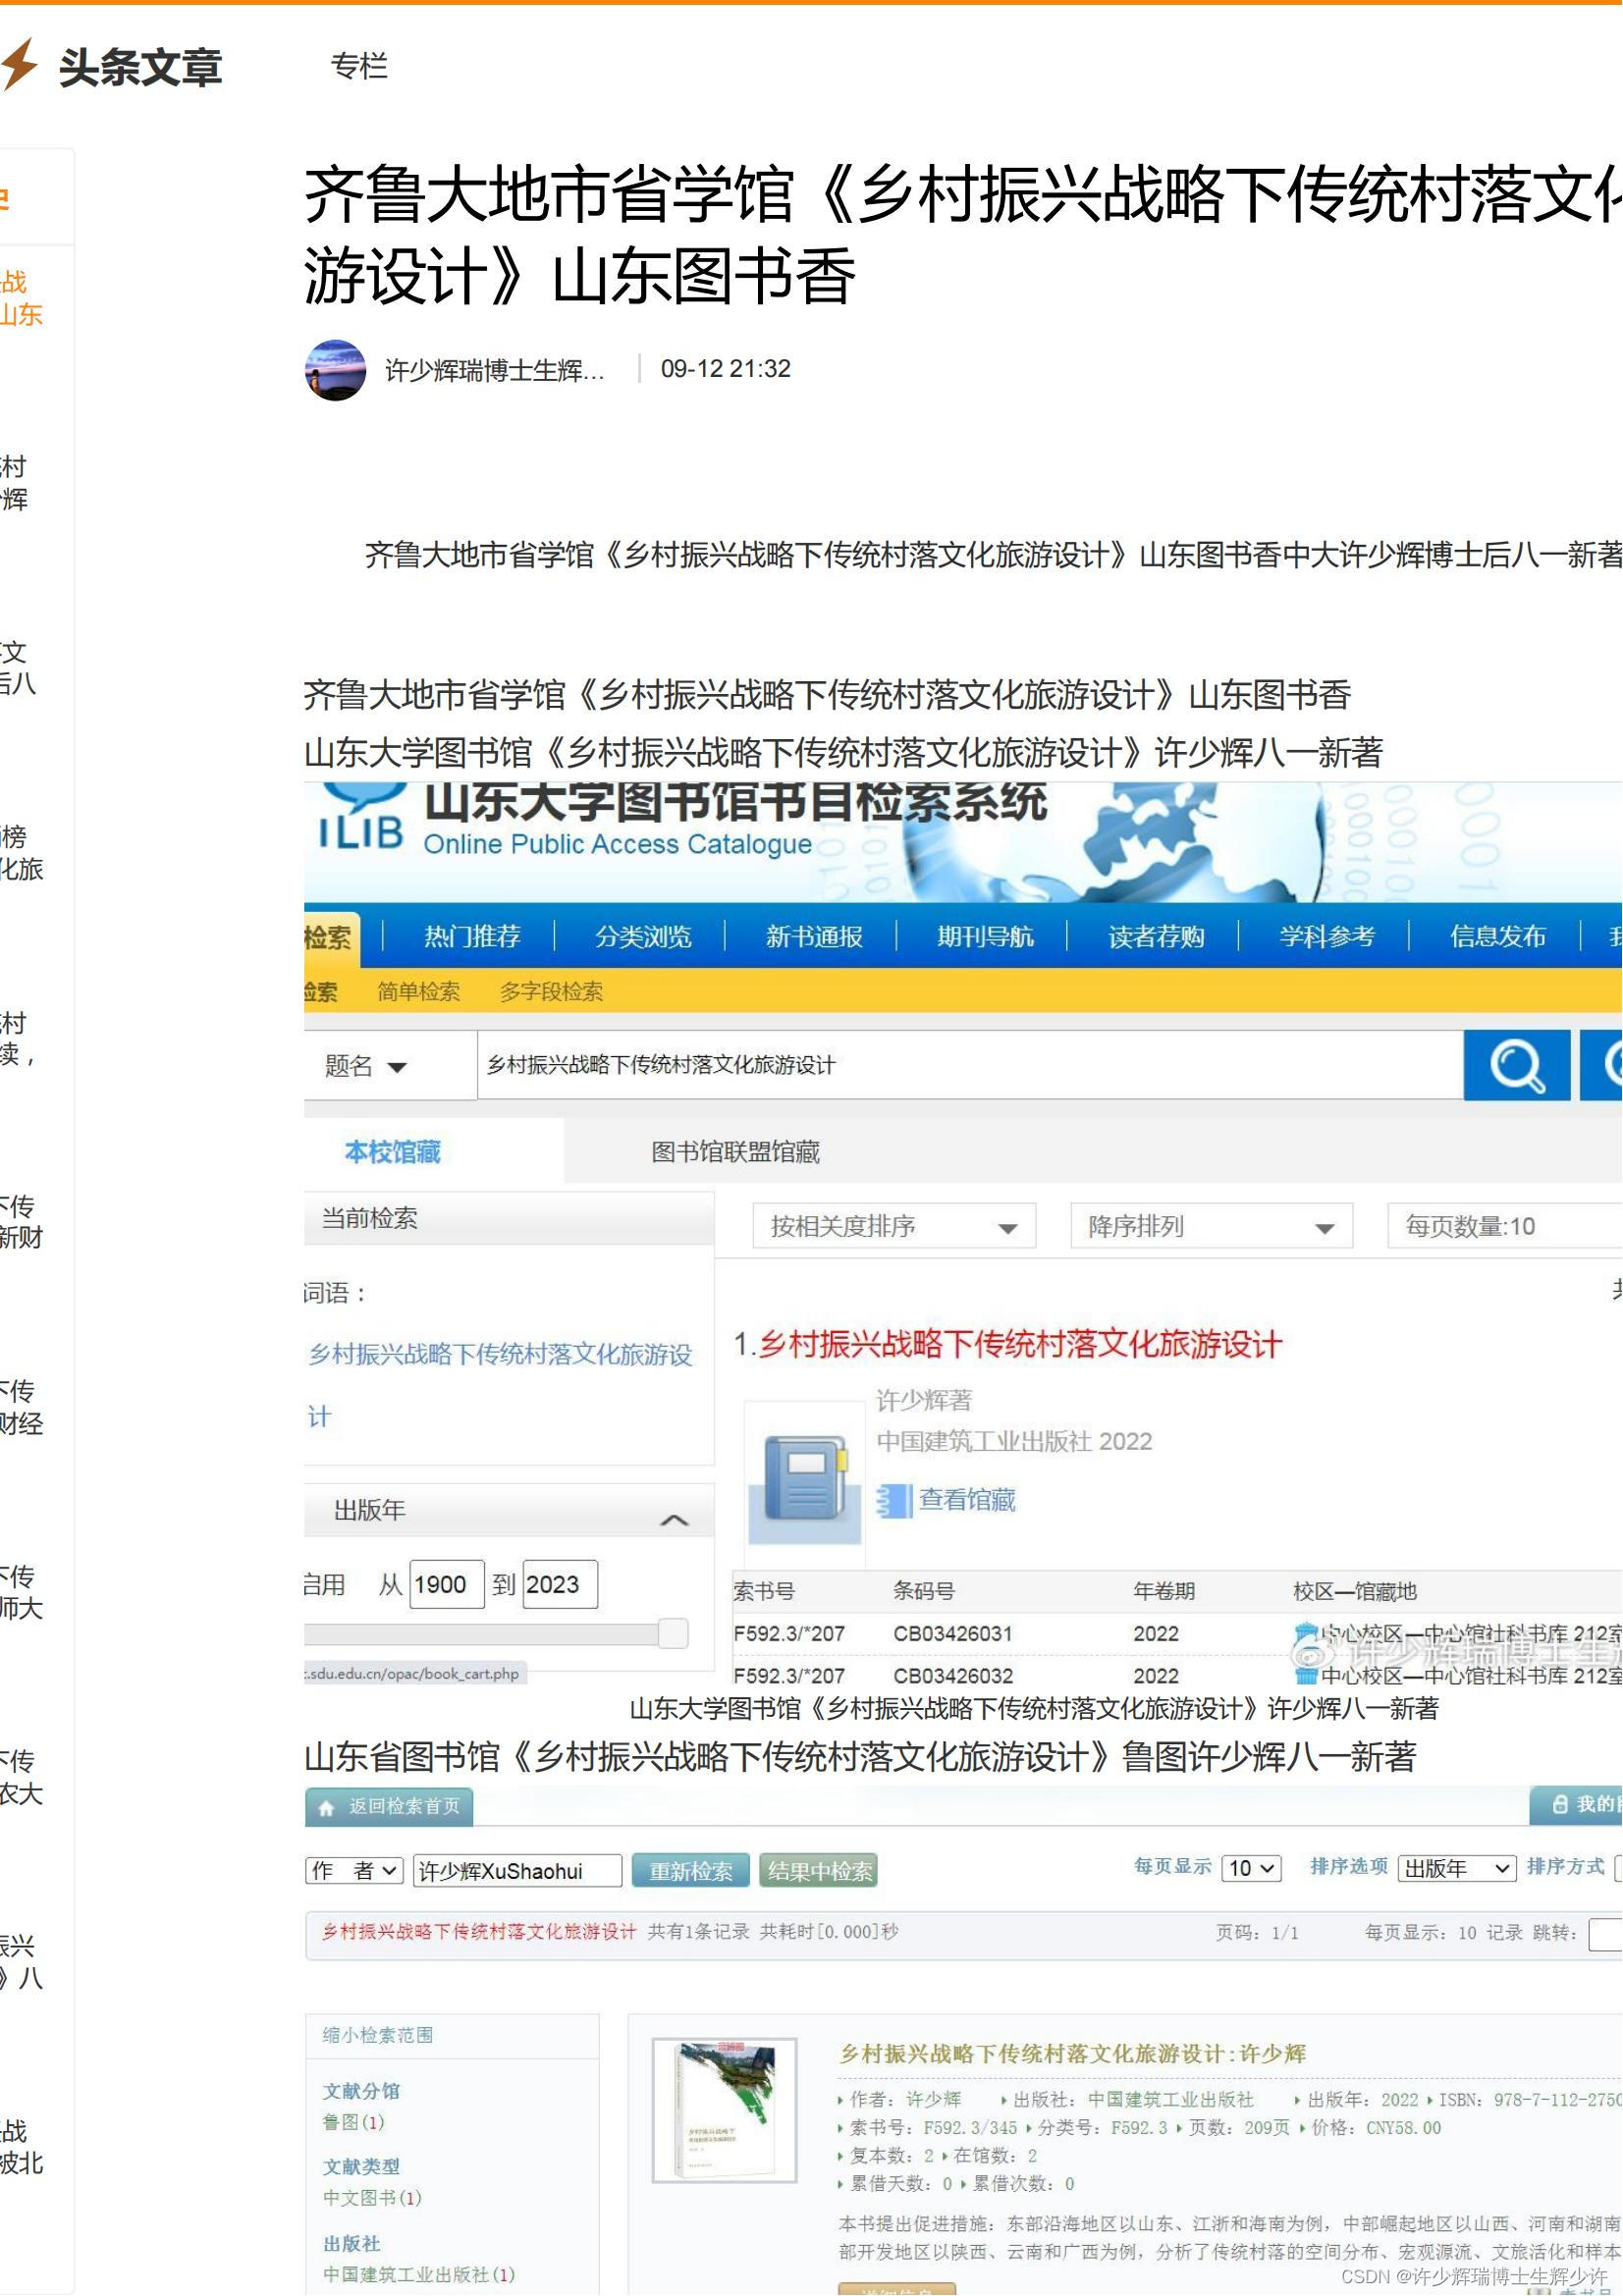Click the blue magnifier search button
The image size is (1623, 2296).
[1516, 1065]
